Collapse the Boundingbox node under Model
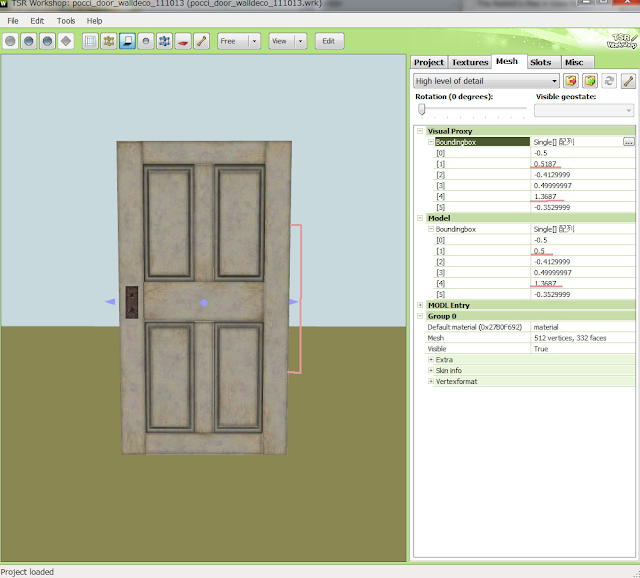This screenshot has width=640, height=578. click(x=431, y=229)
